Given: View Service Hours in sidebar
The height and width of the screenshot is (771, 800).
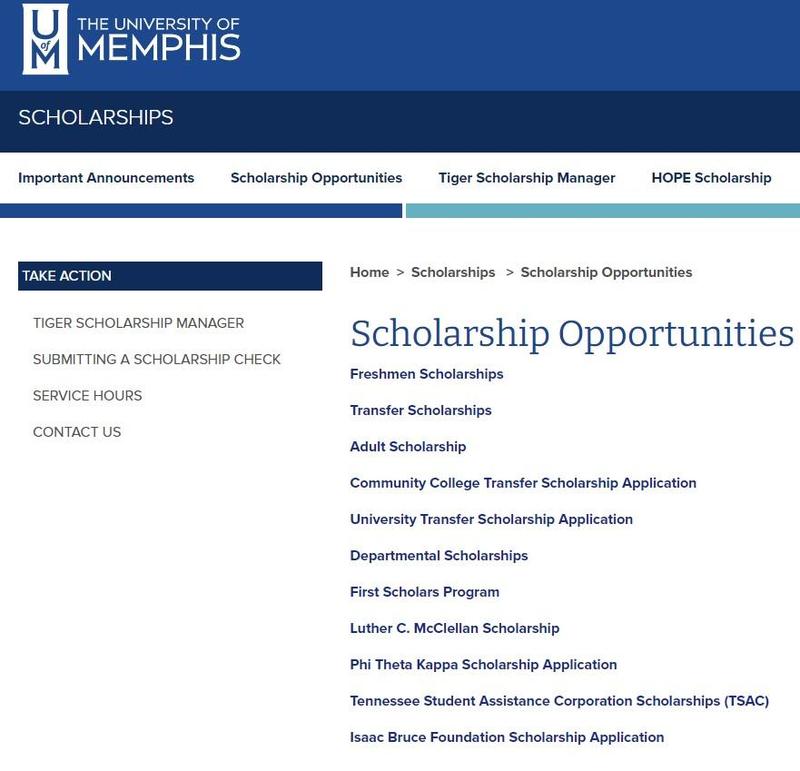Looking at the screenshot, I should [x=87, y=396].
